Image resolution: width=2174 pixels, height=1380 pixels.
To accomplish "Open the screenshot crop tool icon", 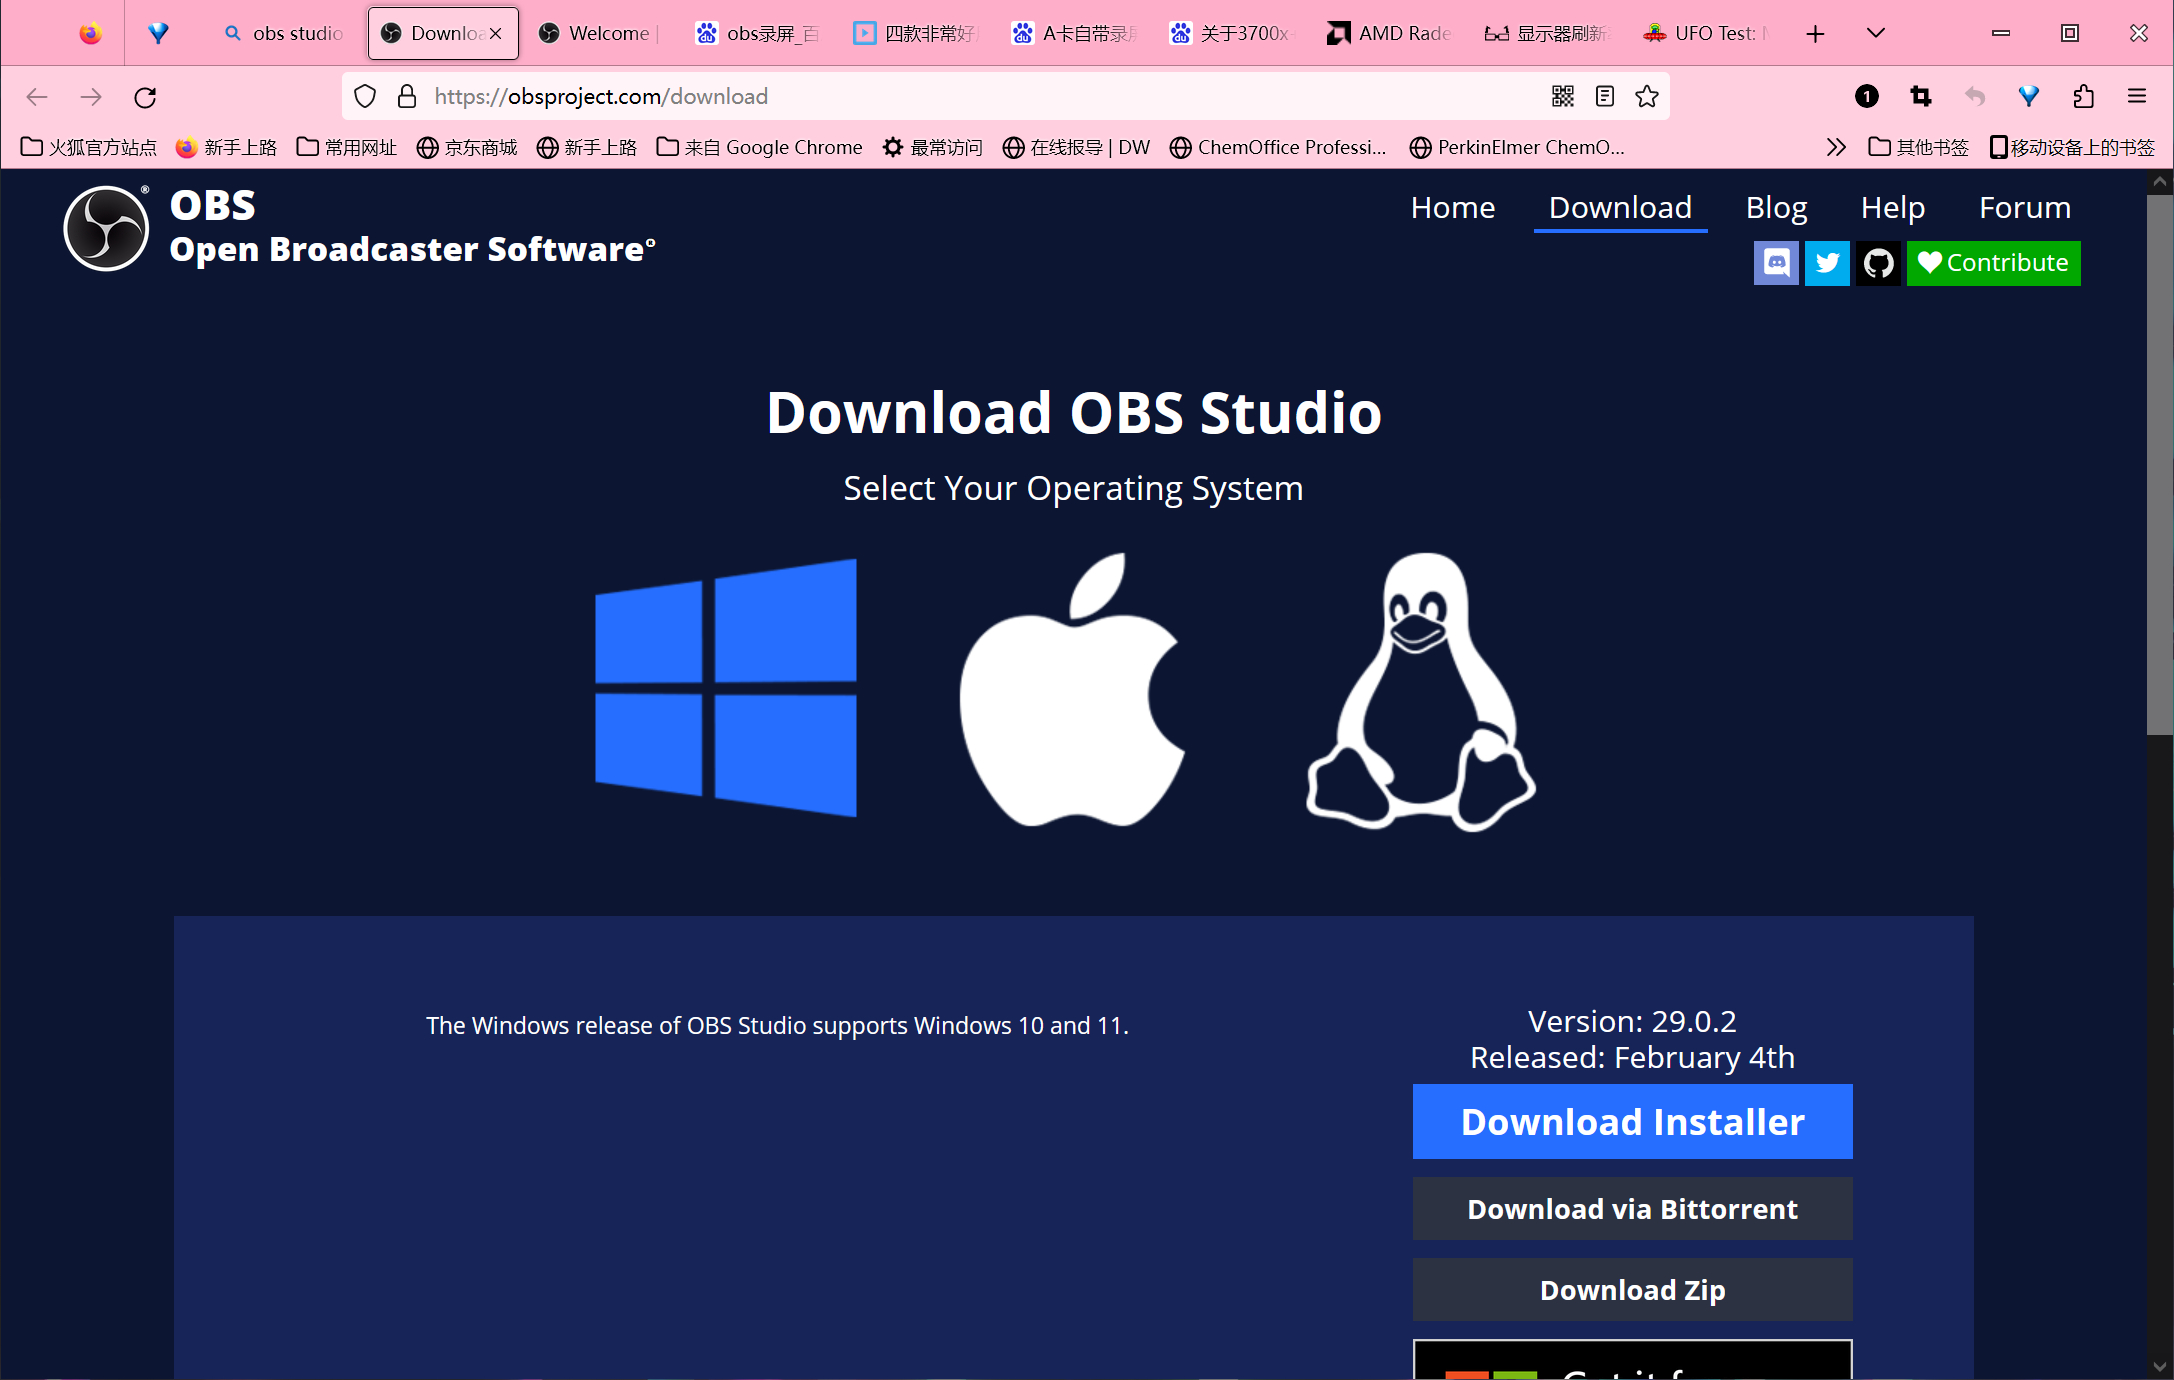I will coord(1921,96).
